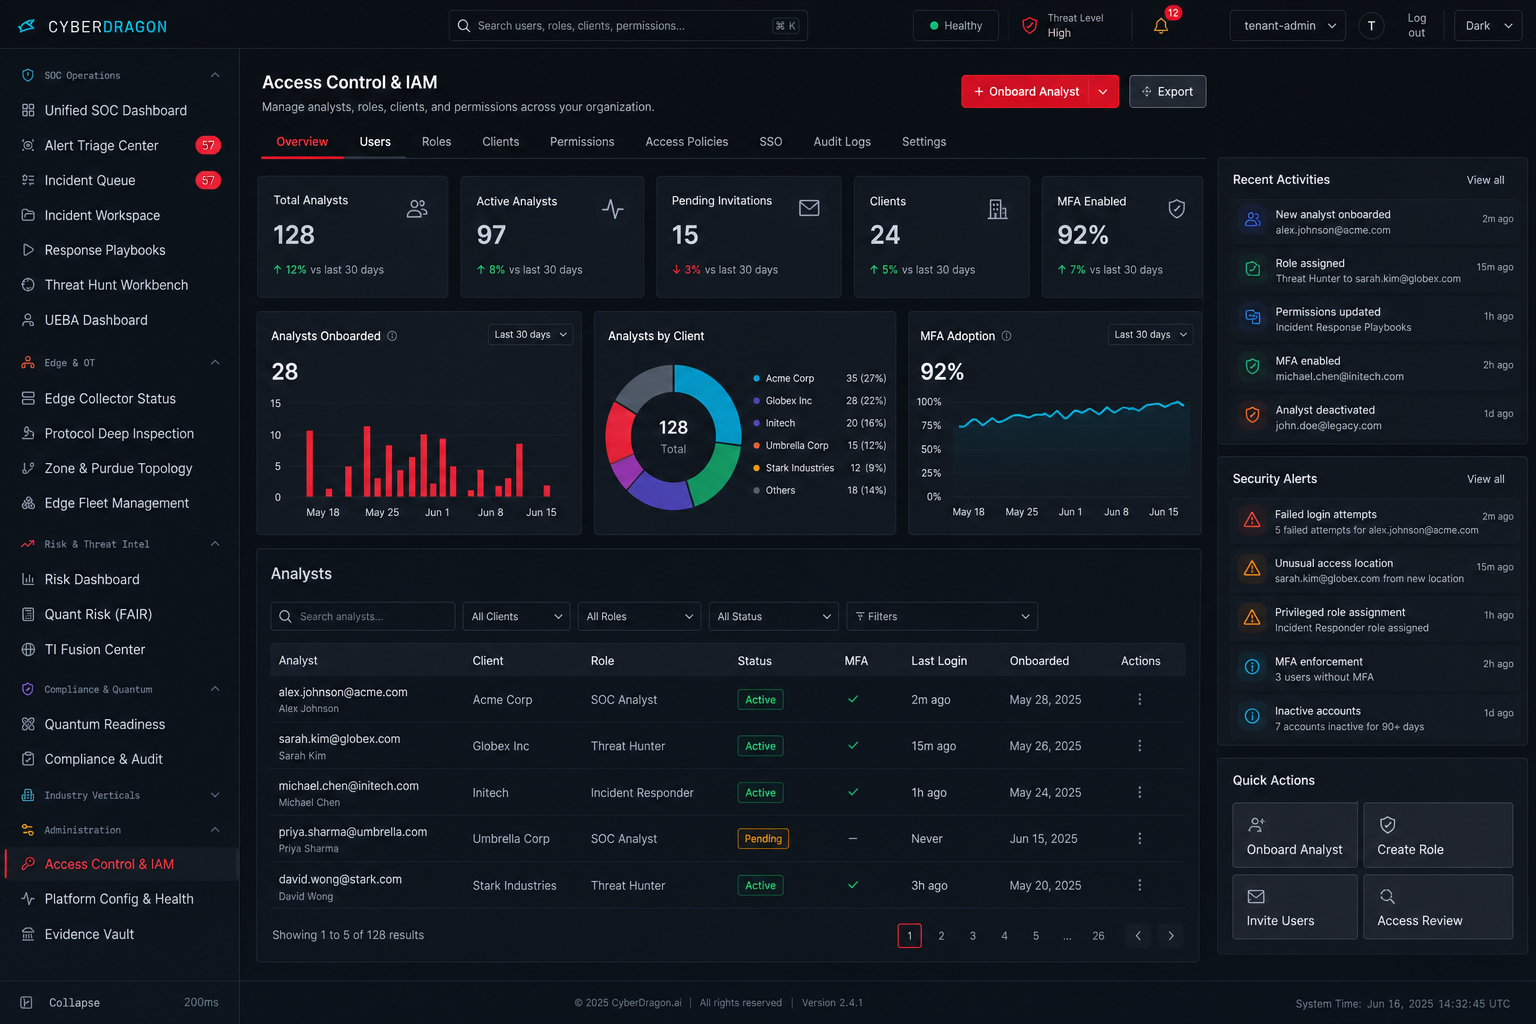Open actions menu for priya.sharma@umbrella.com row
Viewport: 1536px width, 1024px height.
[x=1139, y=838]
